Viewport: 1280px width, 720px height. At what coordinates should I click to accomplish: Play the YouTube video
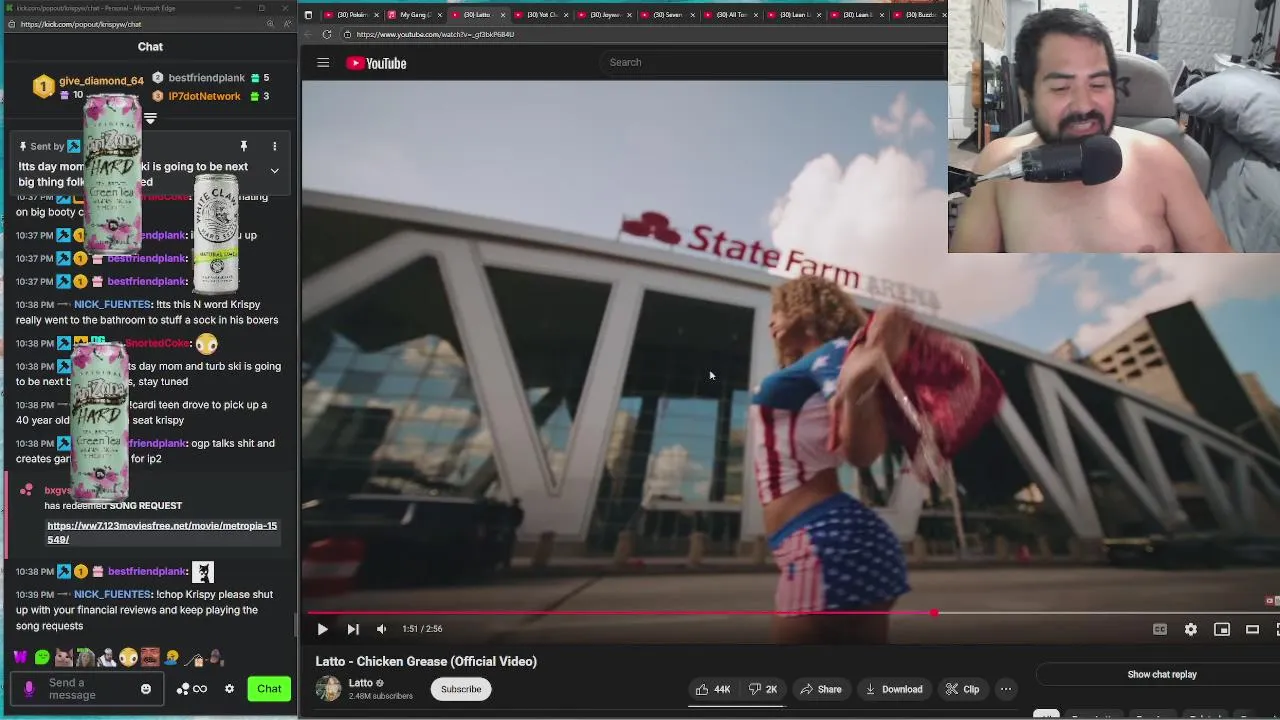[x=322, y=629]
